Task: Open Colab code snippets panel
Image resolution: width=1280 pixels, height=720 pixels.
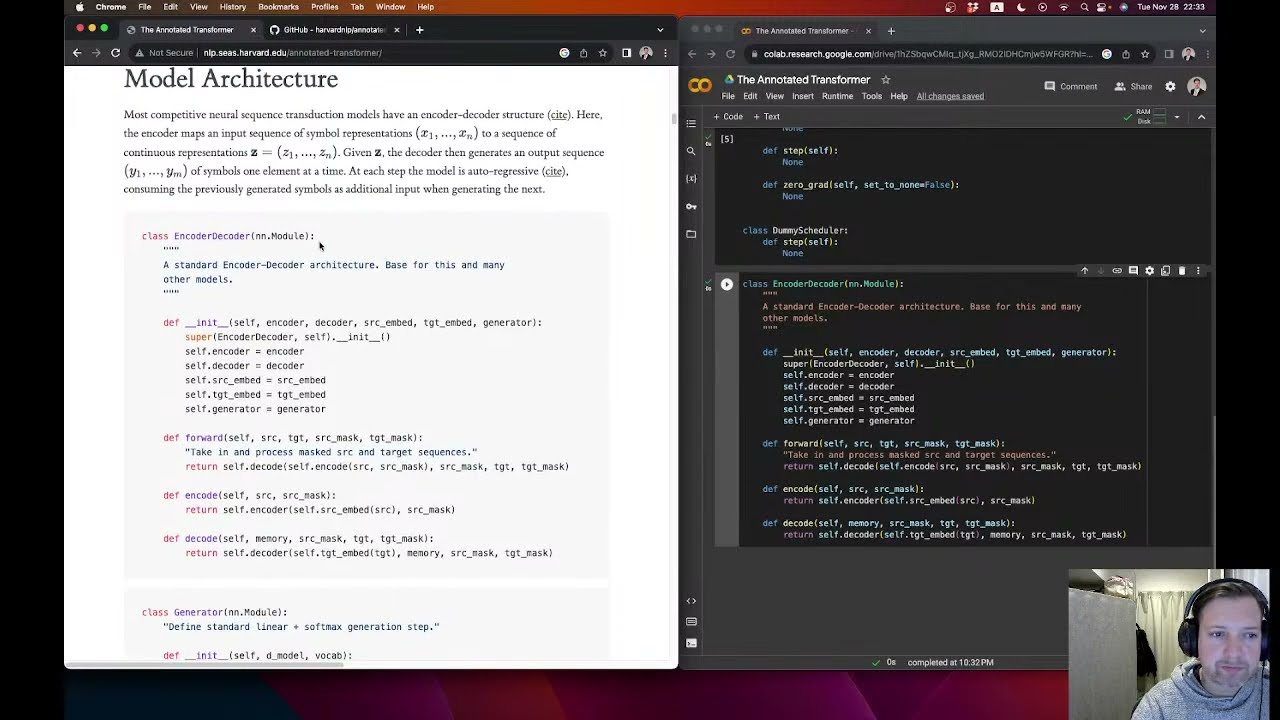Action: point(691,601)
